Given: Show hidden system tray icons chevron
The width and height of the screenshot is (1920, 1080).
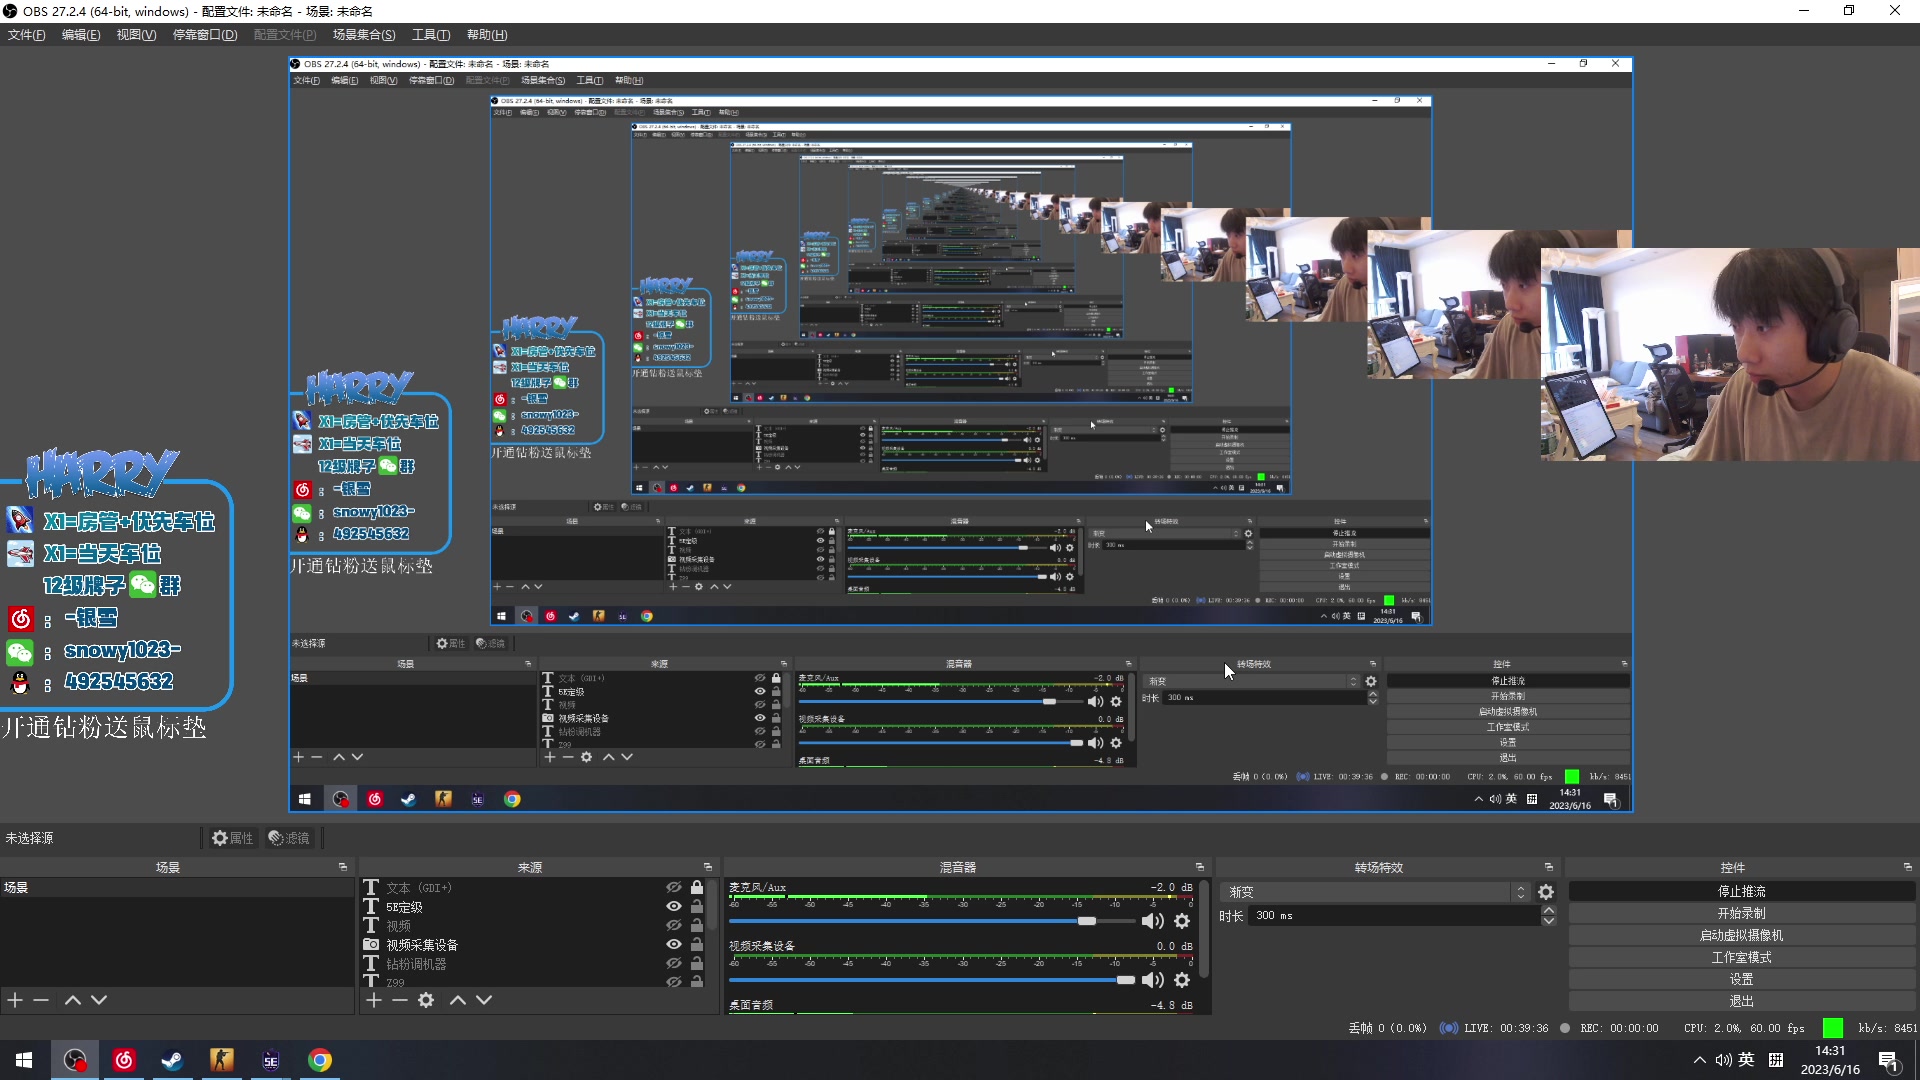Looking at the screenshot, I should coord(1699,1060).
